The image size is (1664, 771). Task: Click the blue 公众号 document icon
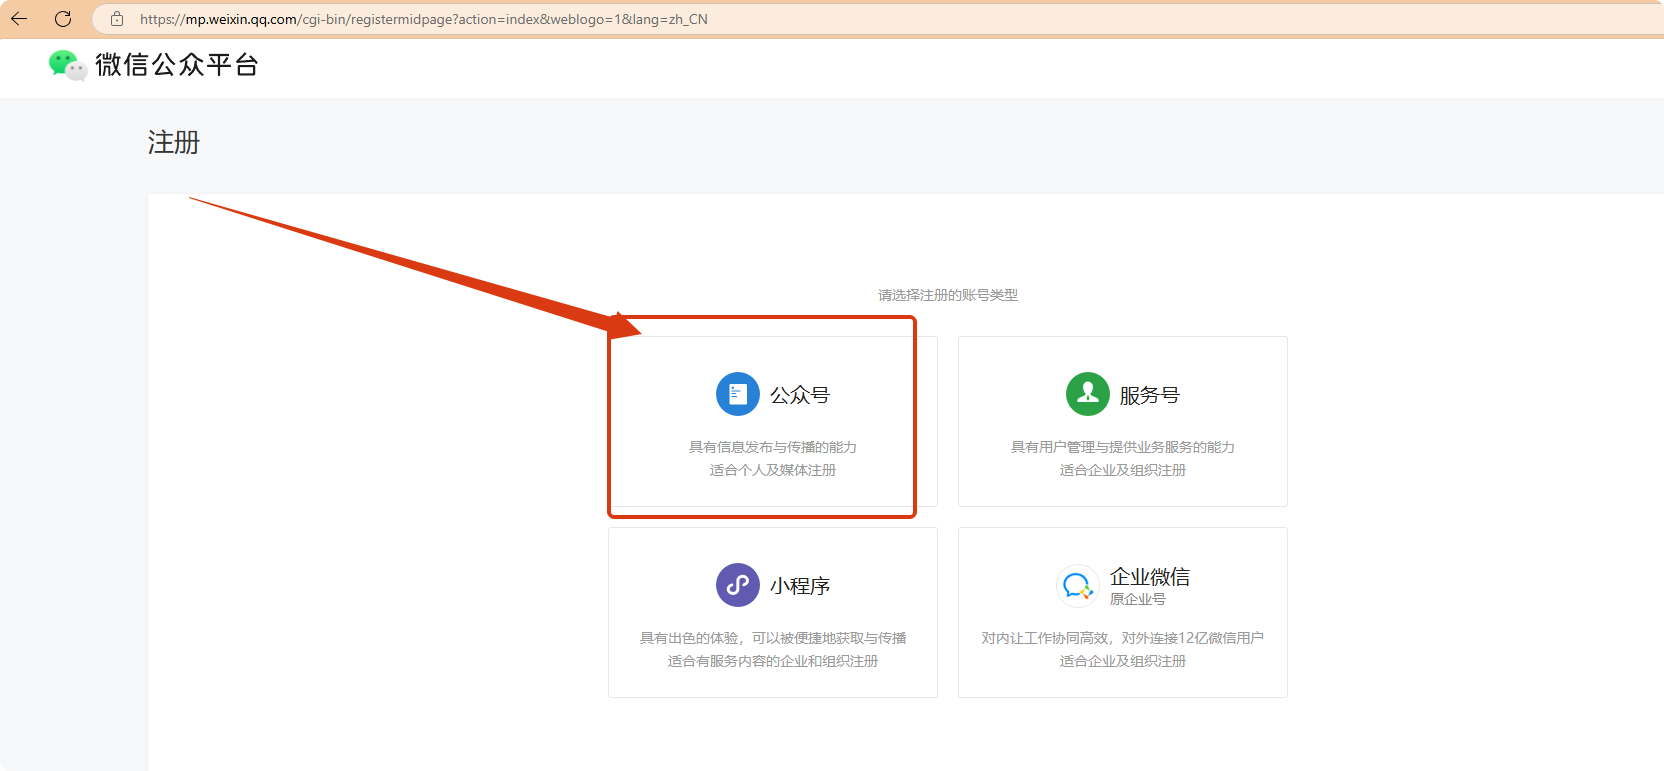[738, 394]
